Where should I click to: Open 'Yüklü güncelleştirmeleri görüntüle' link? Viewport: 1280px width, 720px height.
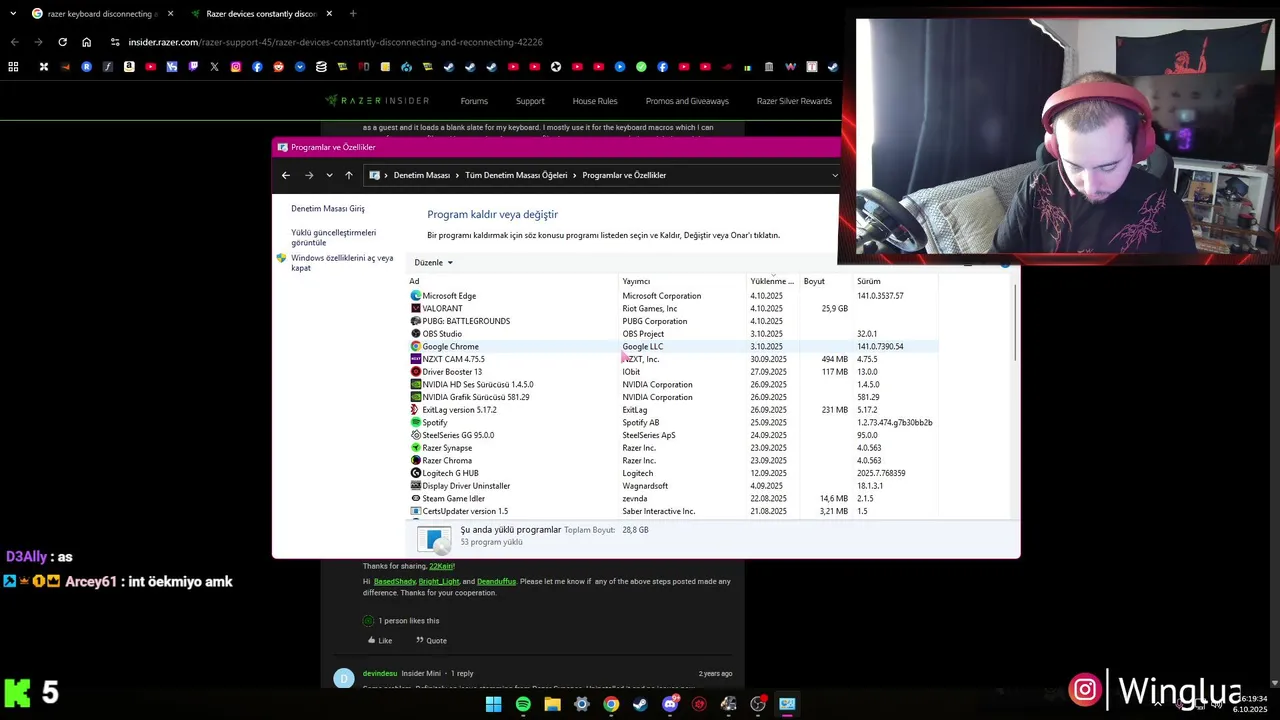click(x=334, y=237)
